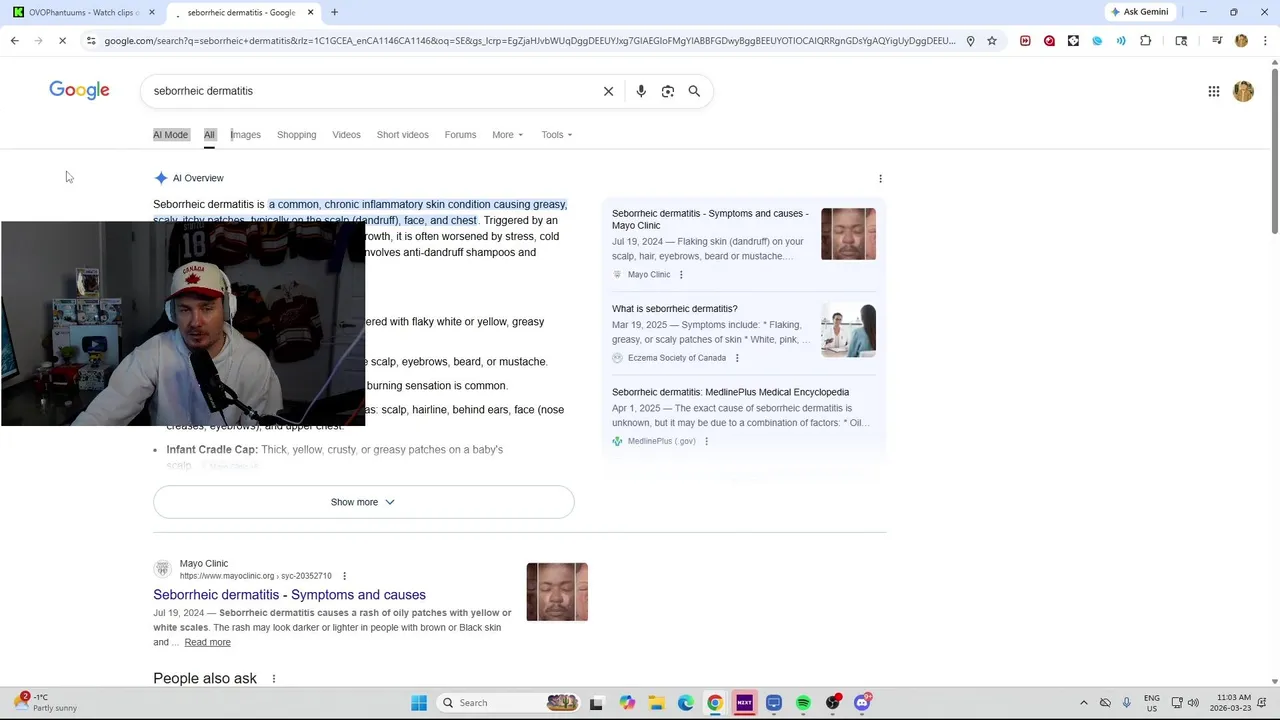Switch to OVOPhantuums browser tab
The width and height of the screenshot is (1280, 720).
(x=84, y=12)
